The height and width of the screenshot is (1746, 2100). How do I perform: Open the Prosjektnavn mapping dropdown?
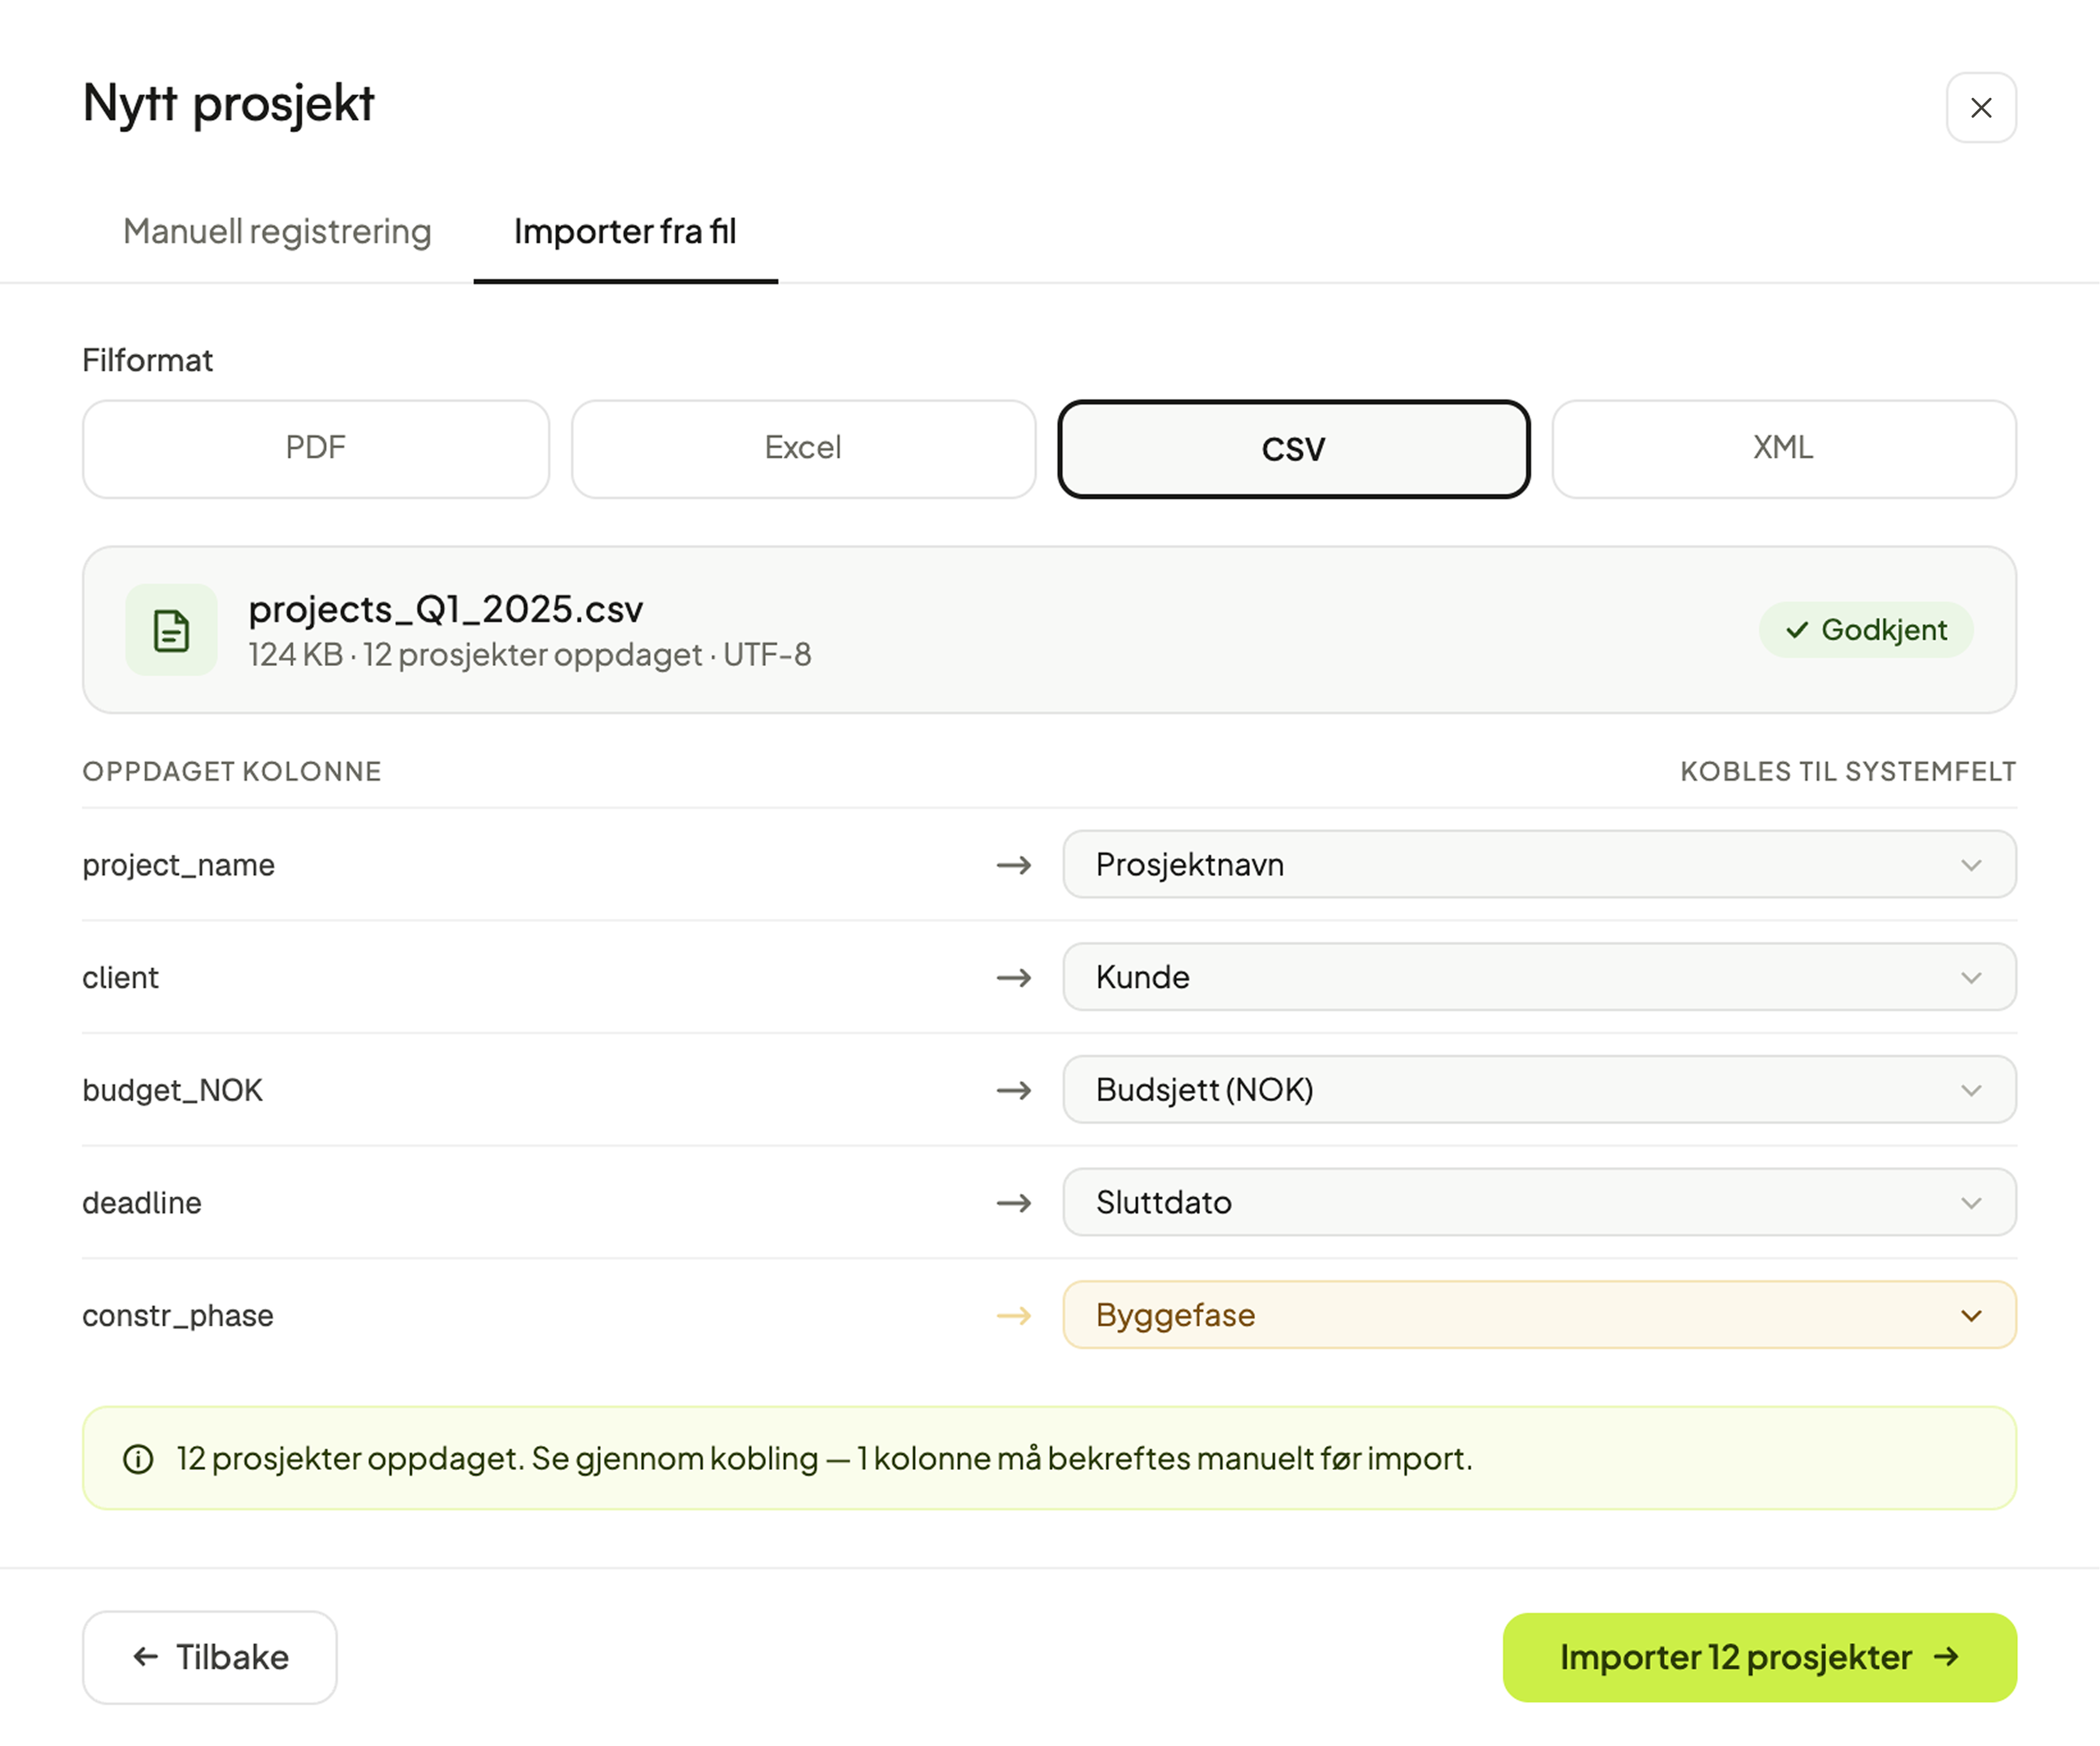(x=1539, y=864)
